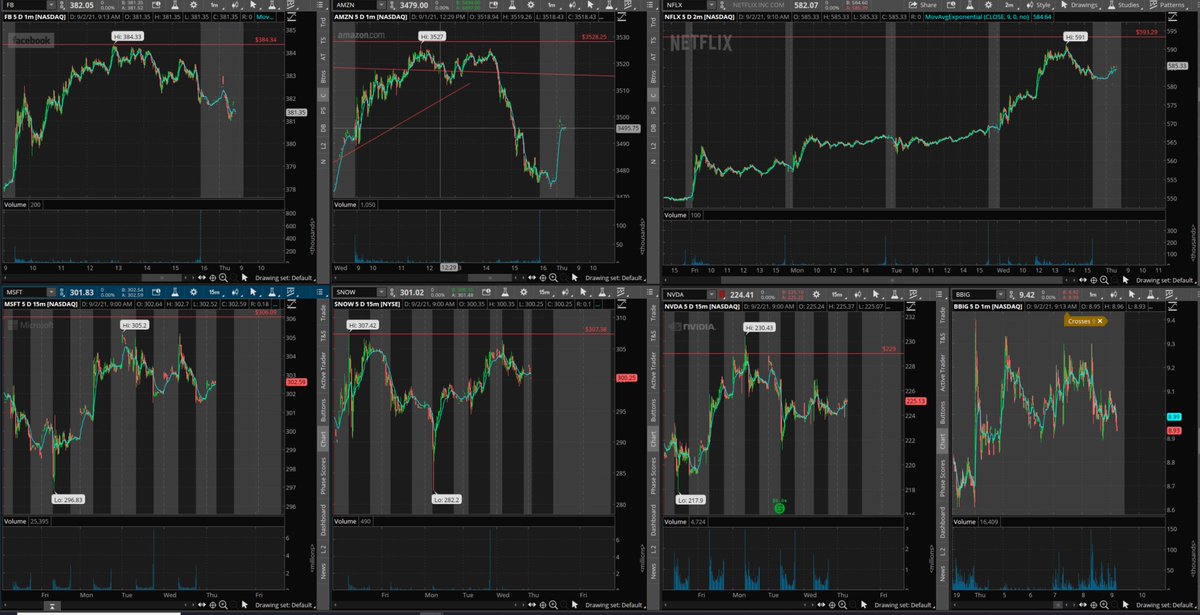Open chart settings gear in NFLX chart
The image size is (1200, 615).
[x=988, y=5]
